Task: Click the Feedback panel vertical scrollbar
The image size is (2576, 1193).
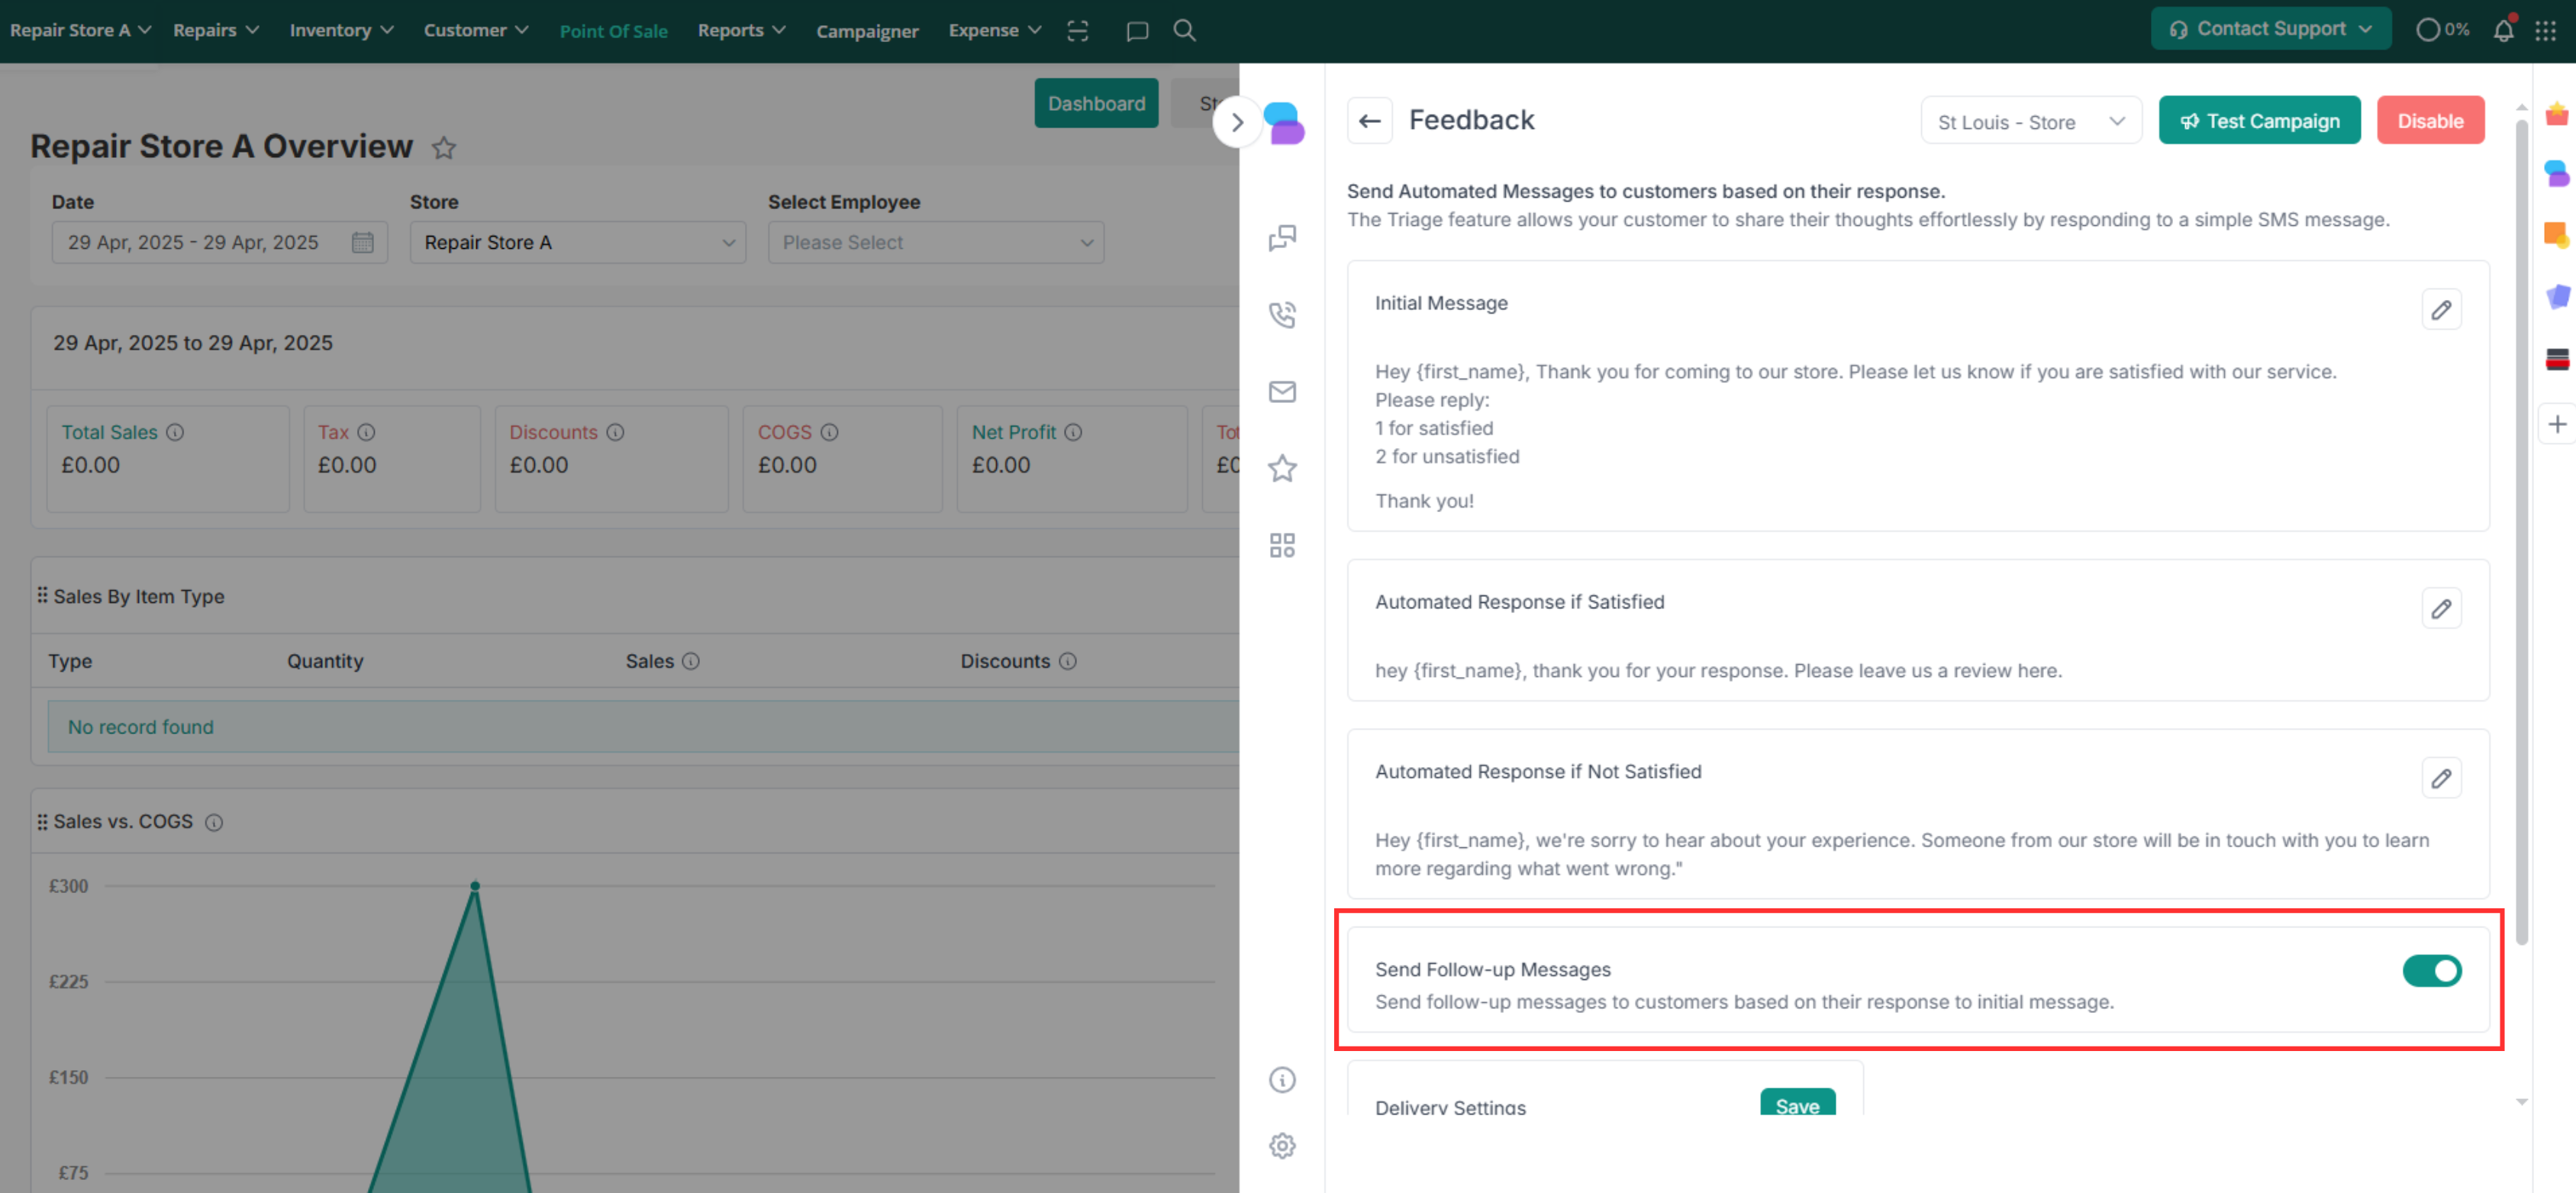Action: tap(2521, 530)
